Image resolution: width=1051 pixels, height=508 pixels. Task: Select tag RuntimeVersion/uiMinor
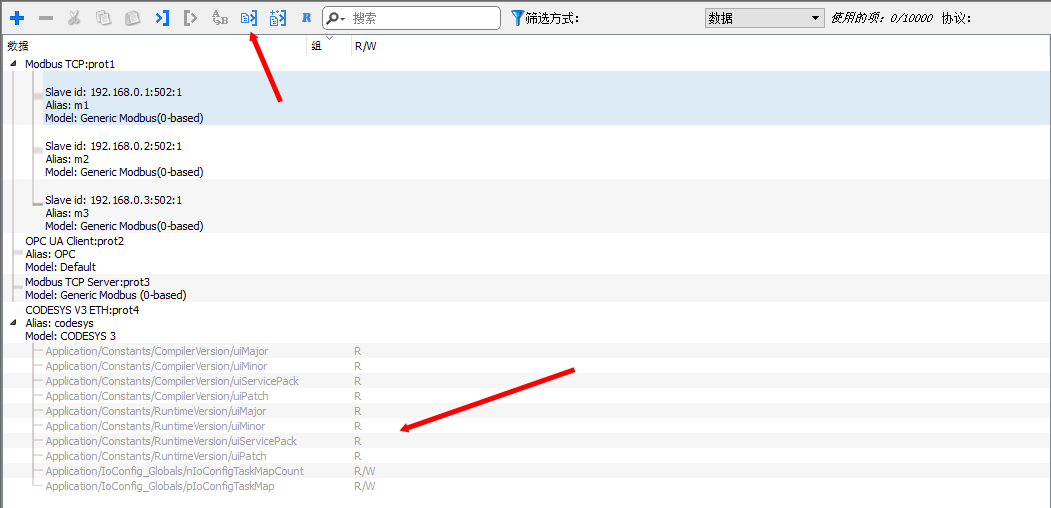156,426
